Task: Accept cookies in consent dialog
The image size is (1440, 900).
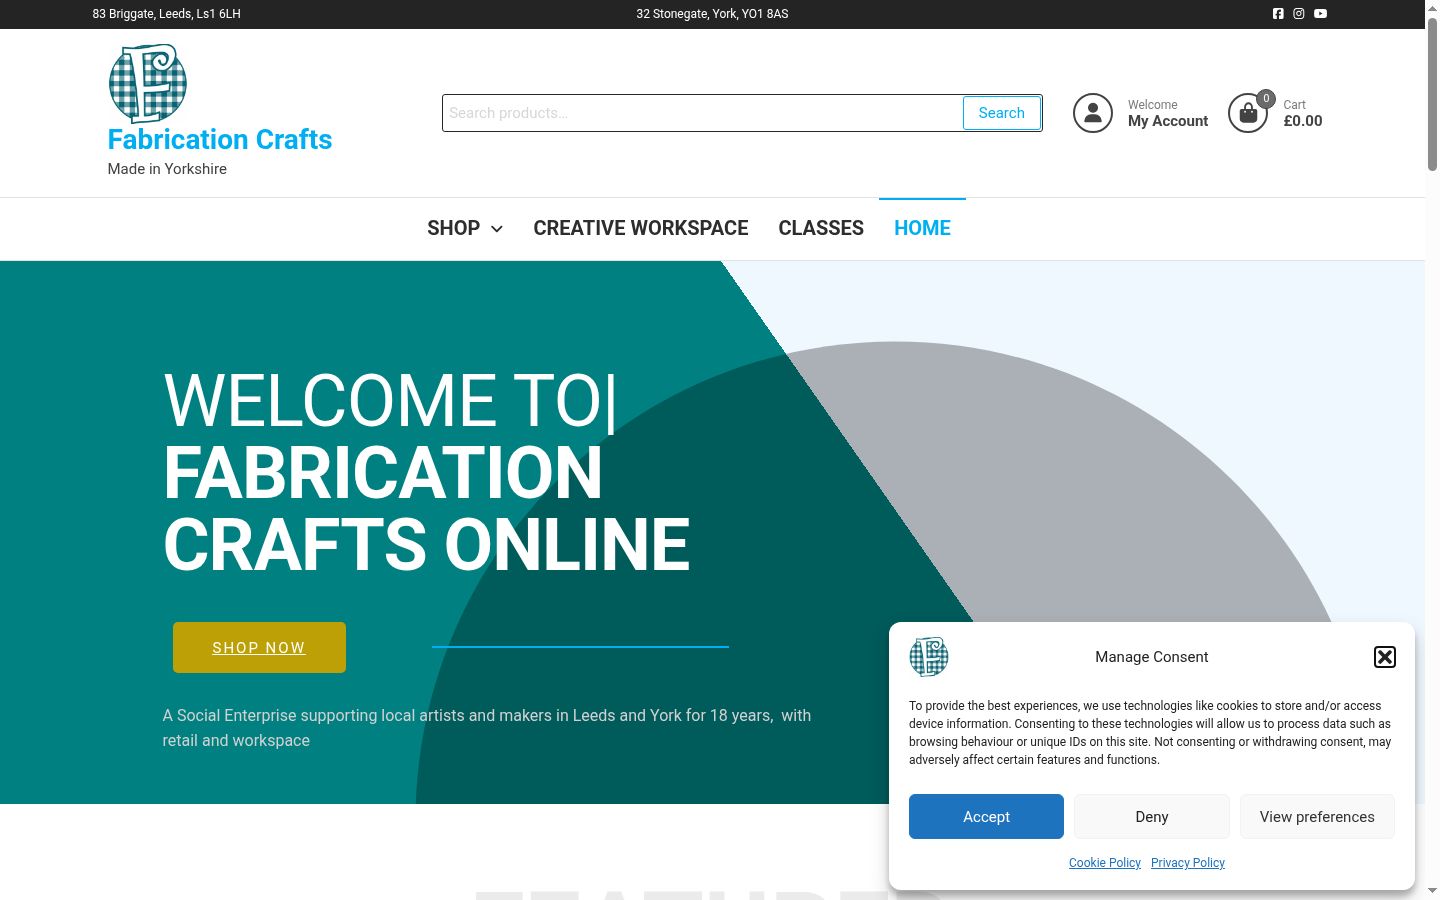Action: point(986,817)
